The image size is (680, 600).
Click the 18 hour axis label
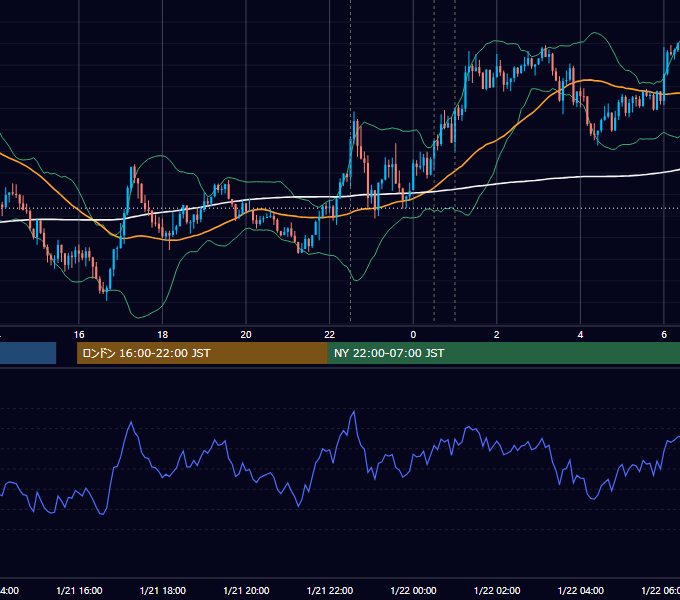click(162, 335)
